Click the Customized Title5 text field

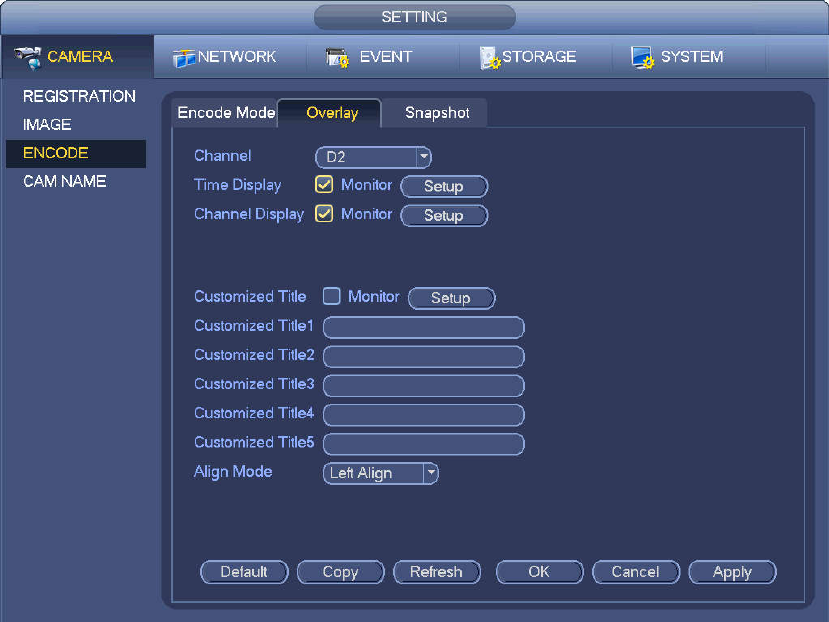pyautogui.click(x=423, y=444)
